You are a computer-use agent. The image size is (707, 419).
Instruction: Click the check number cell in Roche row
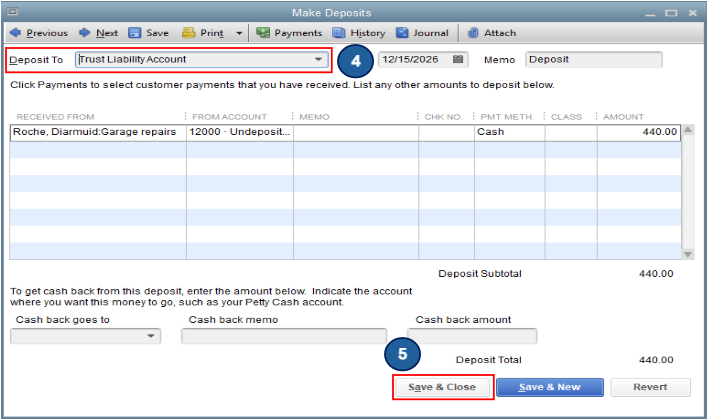[446, 132]
